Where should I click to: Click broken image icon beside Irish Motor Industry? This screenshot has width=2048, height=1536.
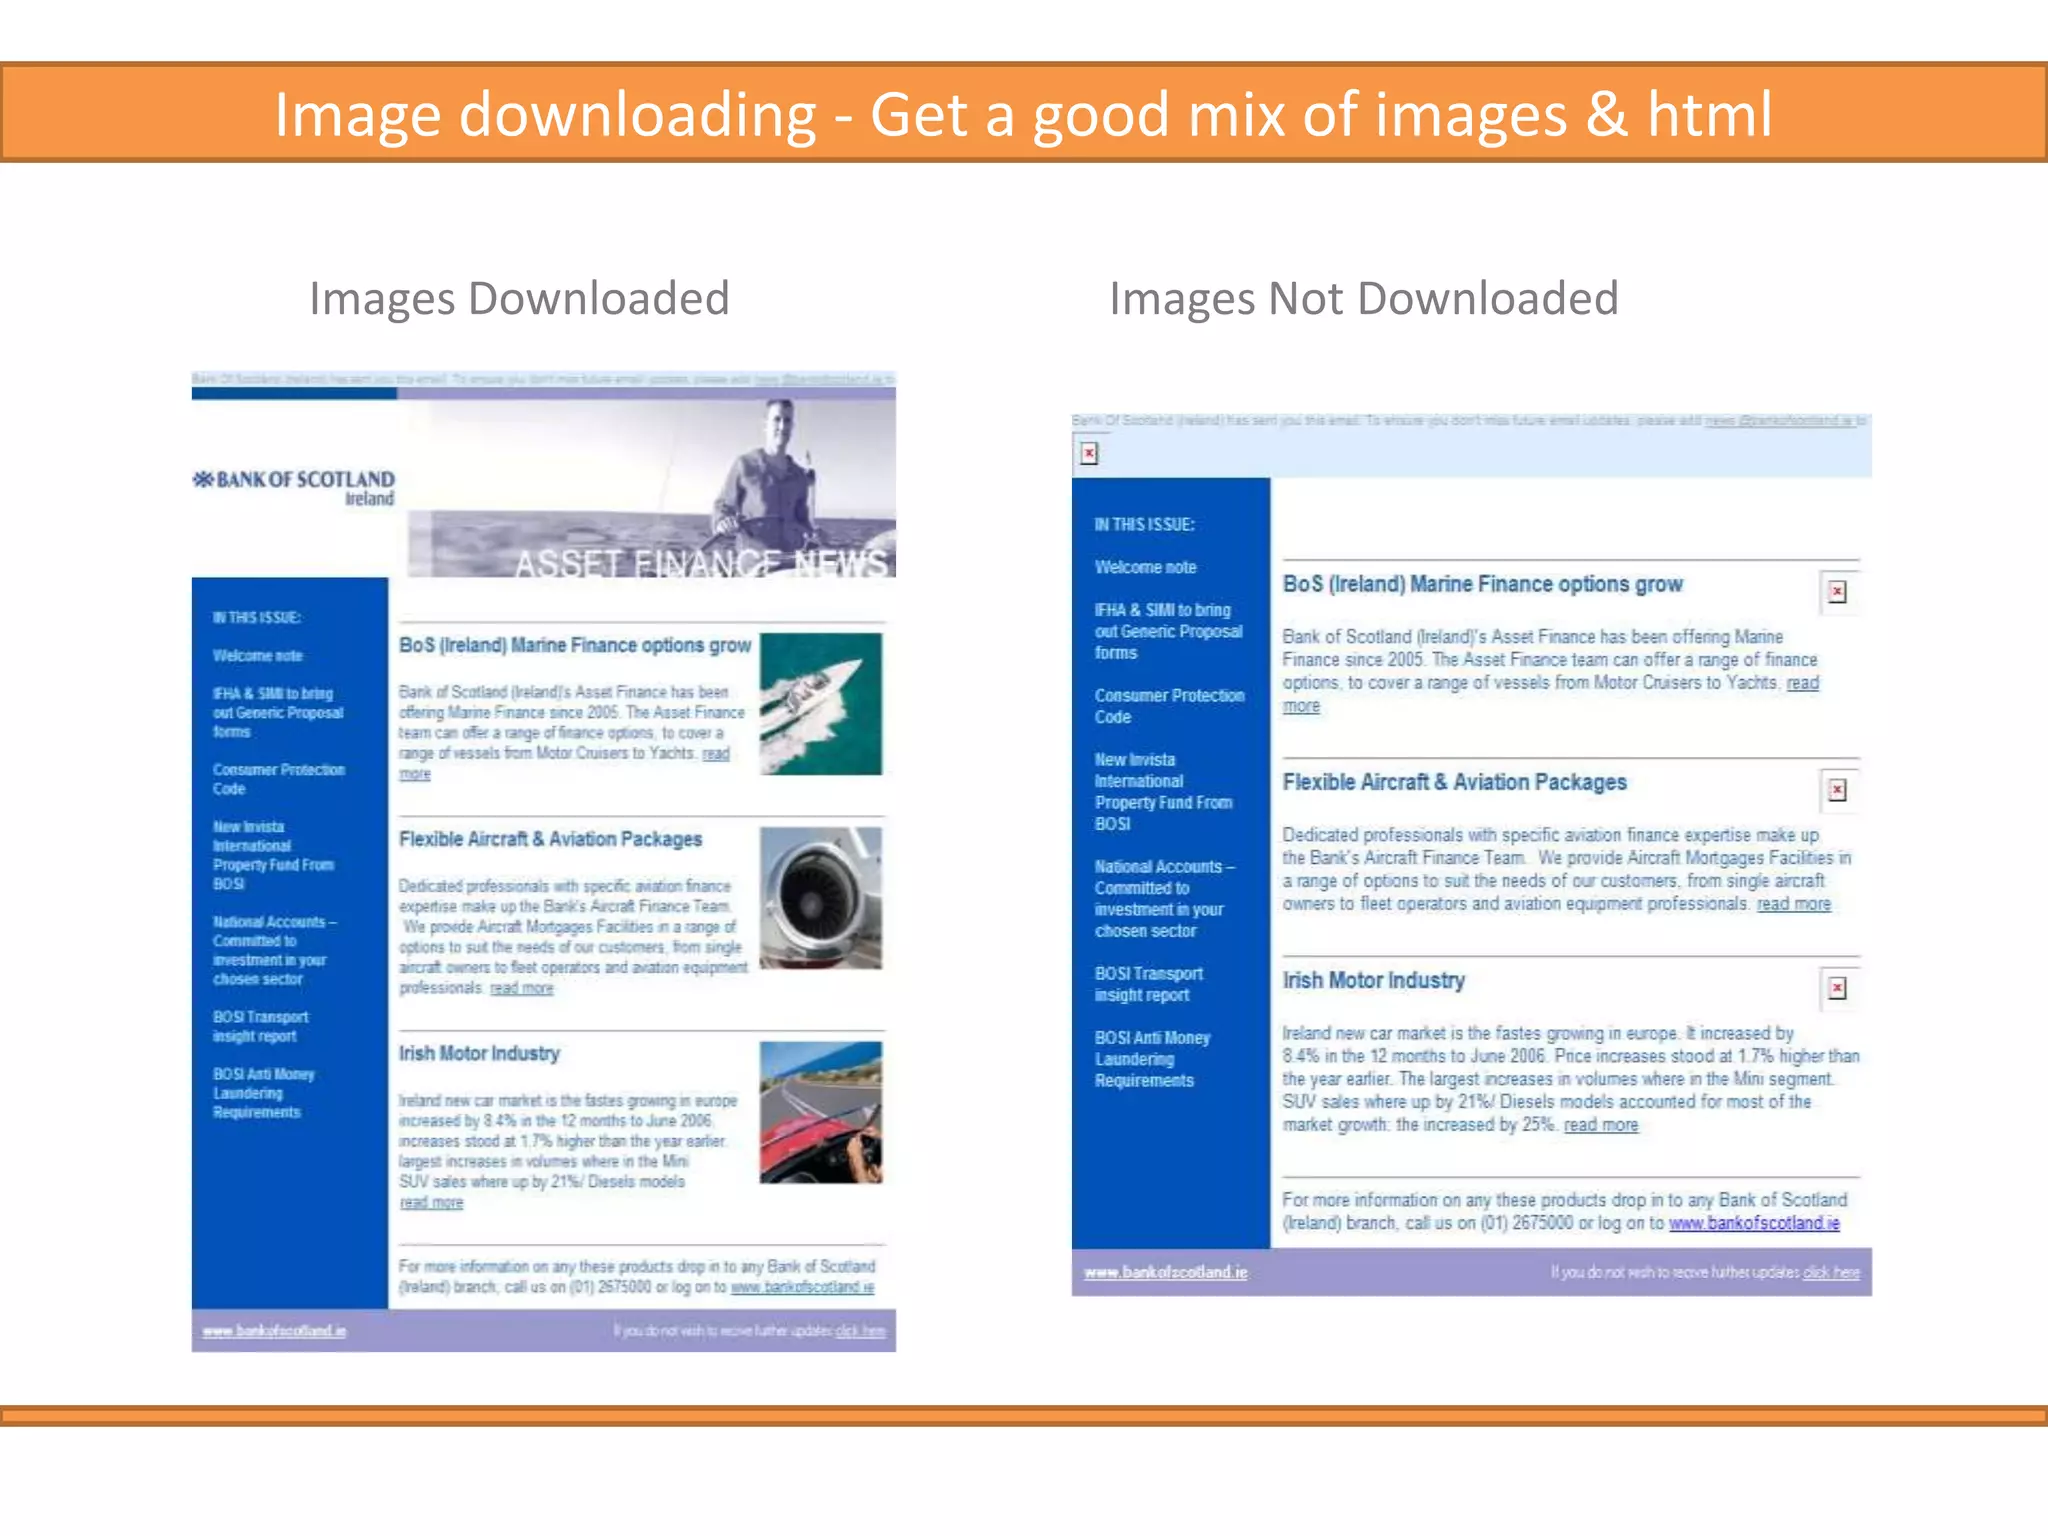coord(1837,988)
